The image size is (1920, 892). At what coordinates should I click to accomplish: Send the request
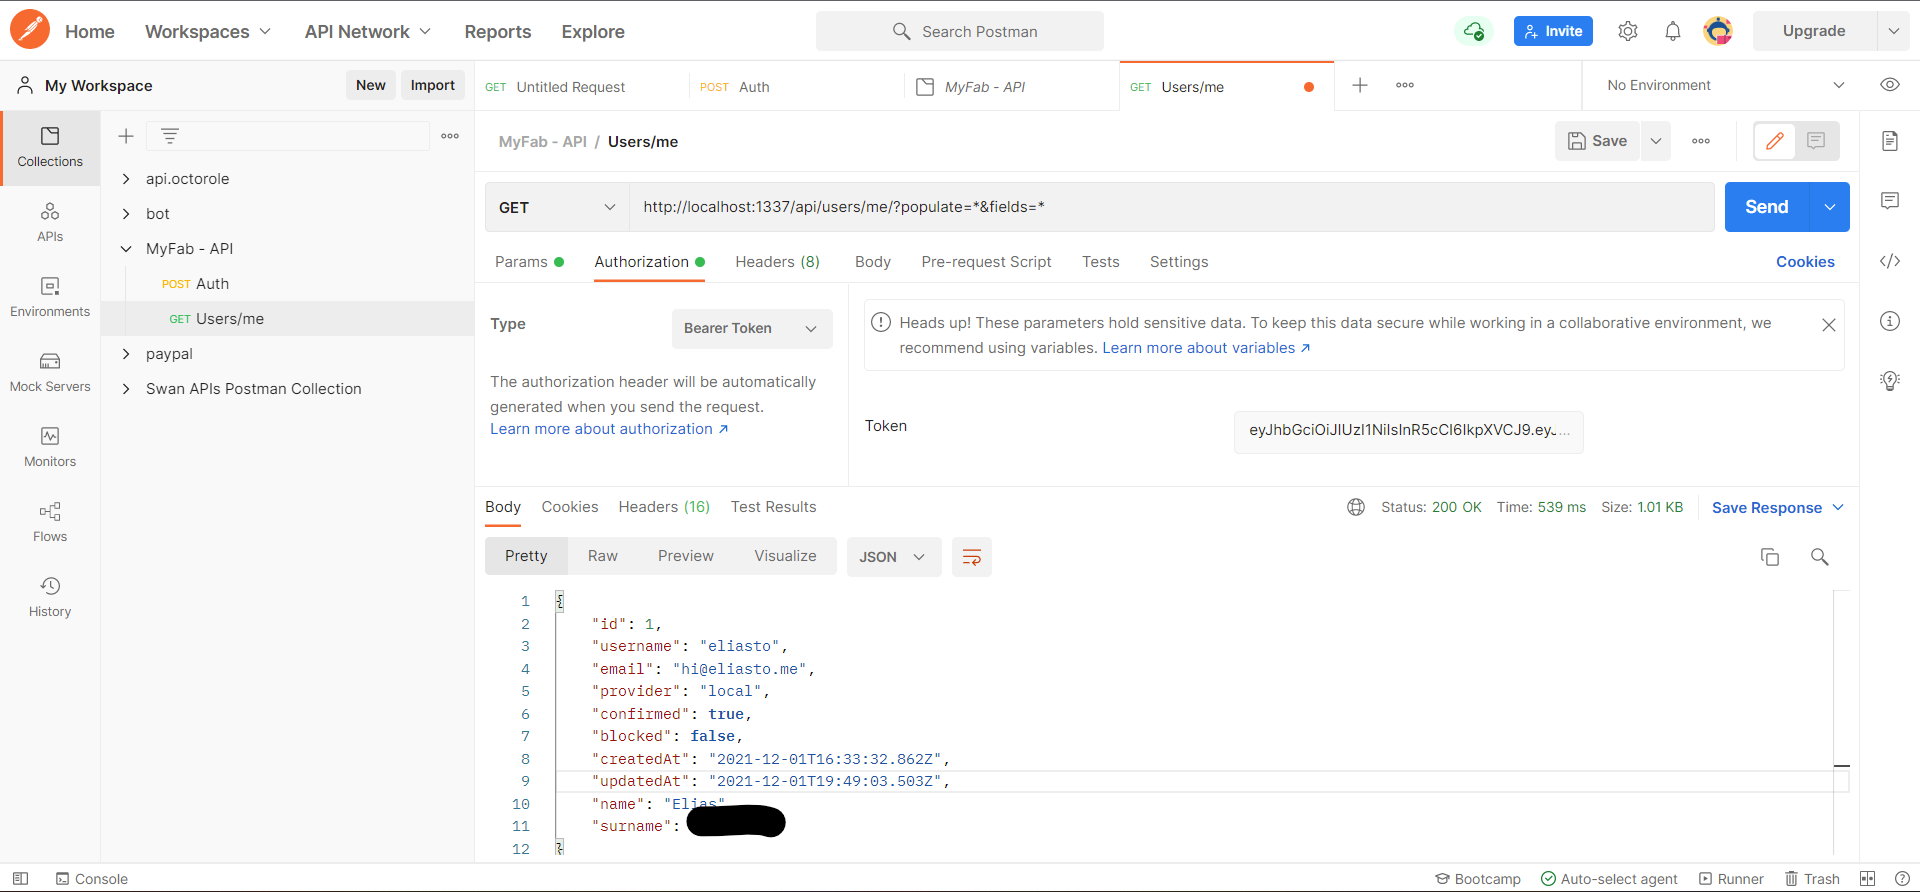[1767, 207]
